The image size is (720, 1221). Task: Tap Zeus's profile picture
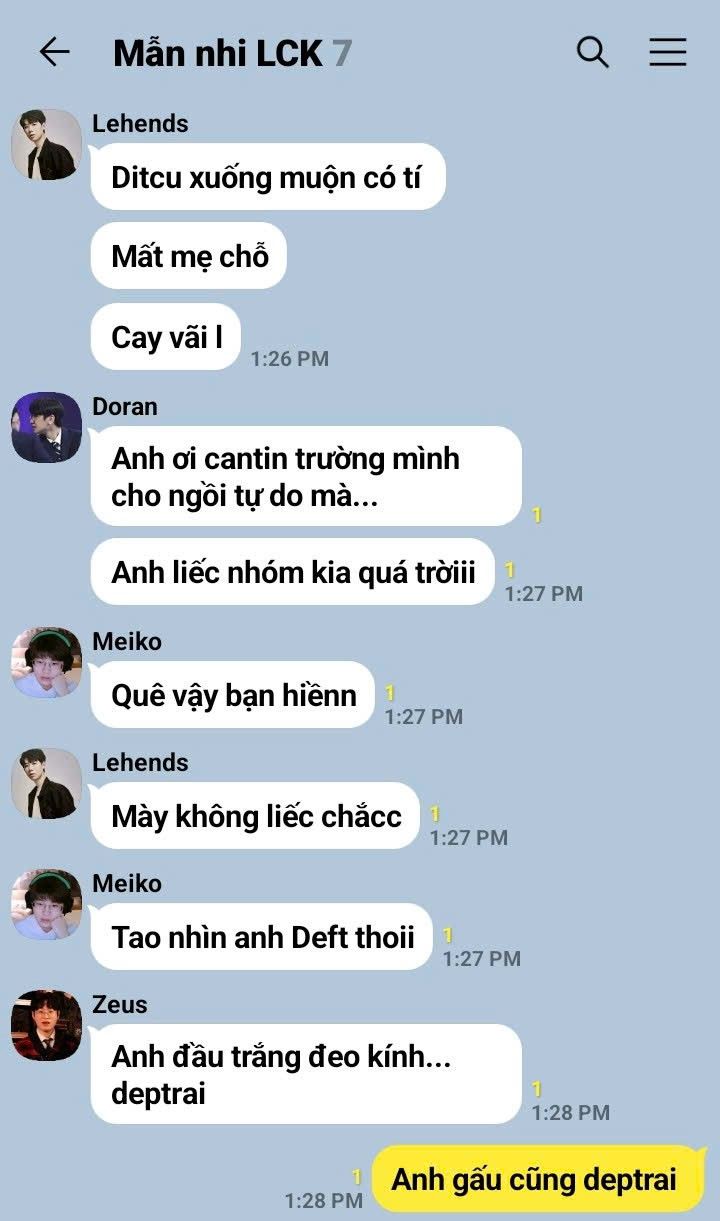point(46,1026)
